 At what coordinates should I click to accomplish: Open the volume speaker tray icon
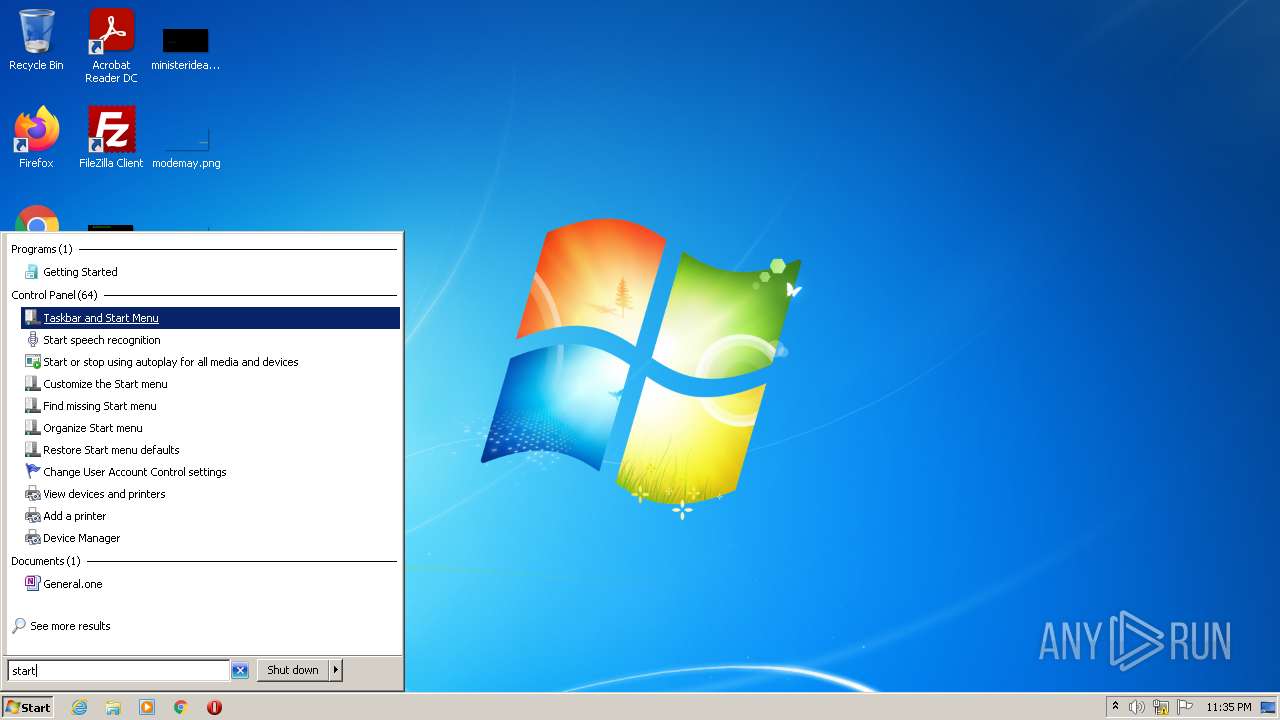(x=1137, y=707)
